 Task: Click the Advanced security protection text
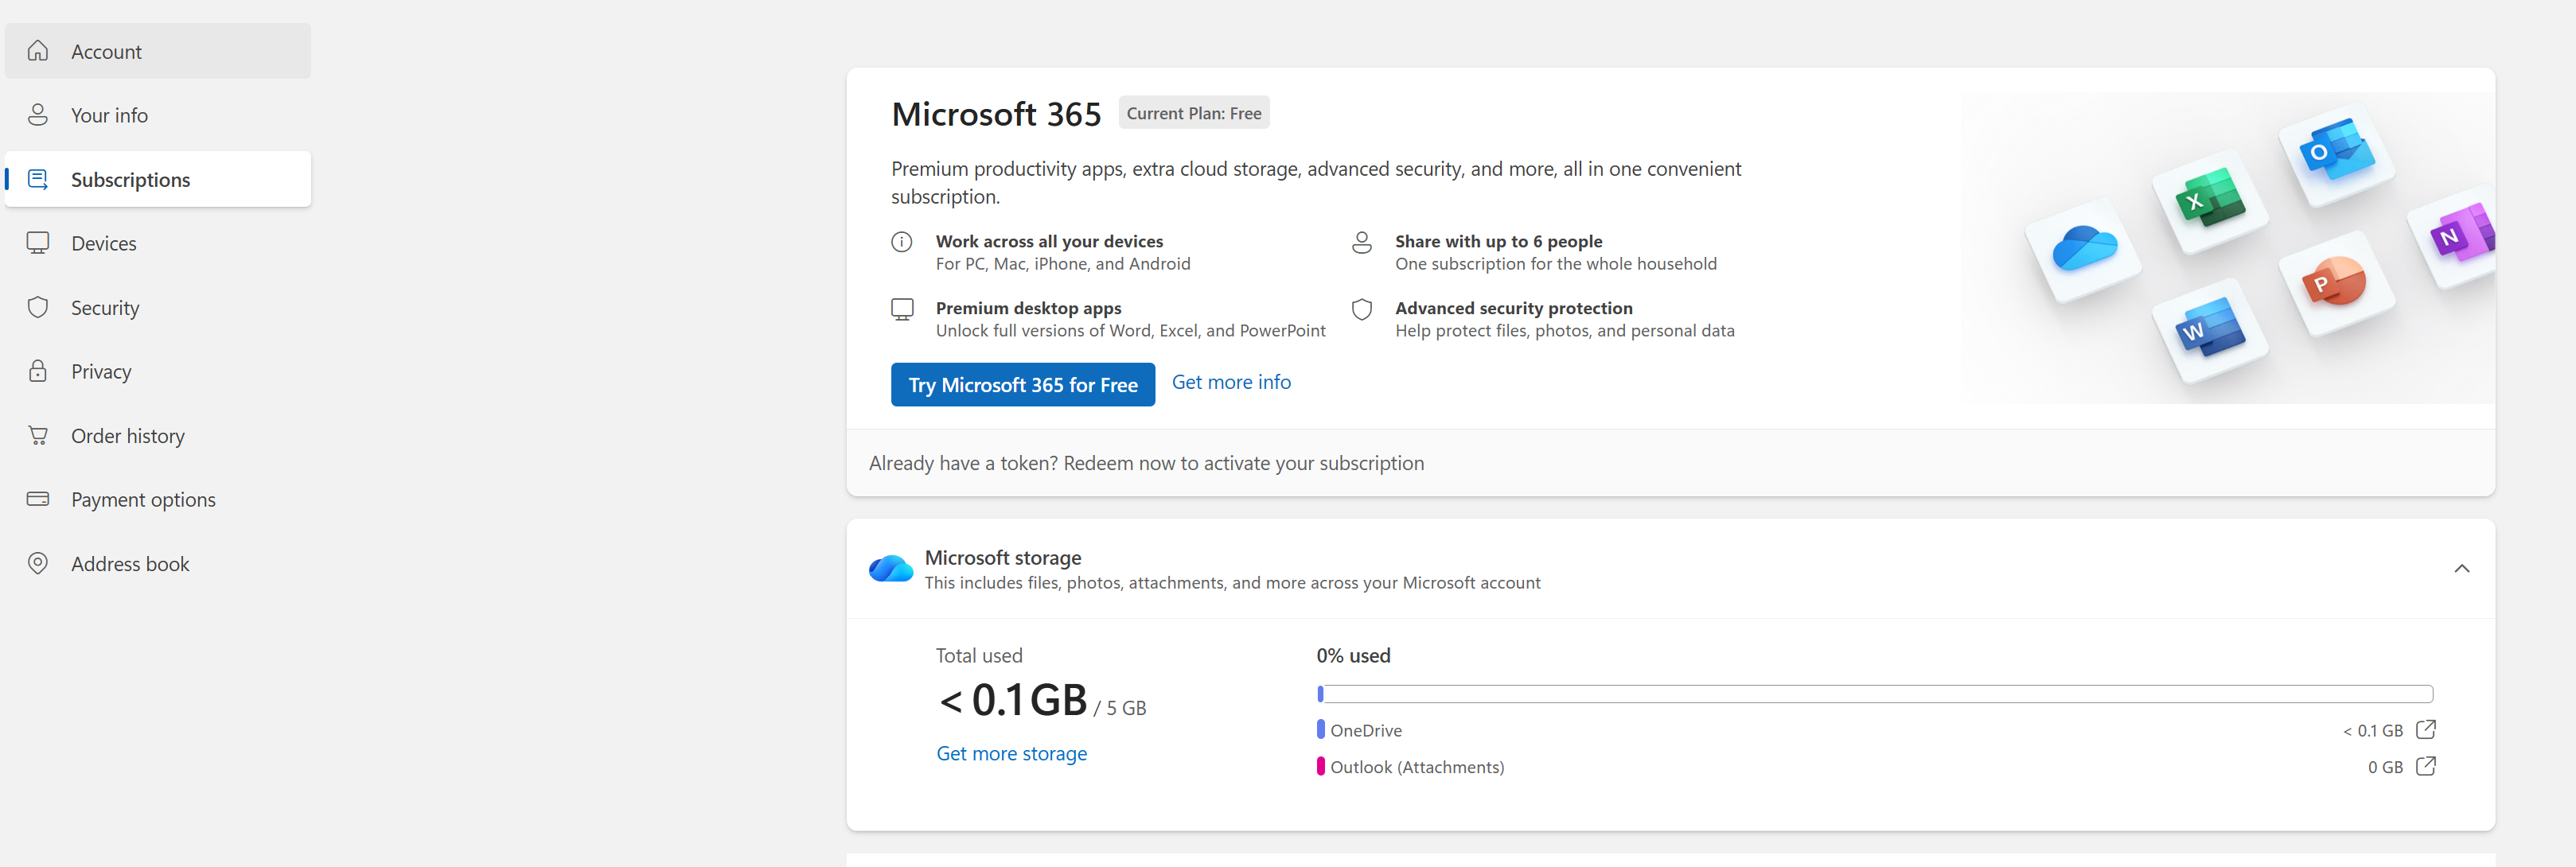[x=1513, y=308]
